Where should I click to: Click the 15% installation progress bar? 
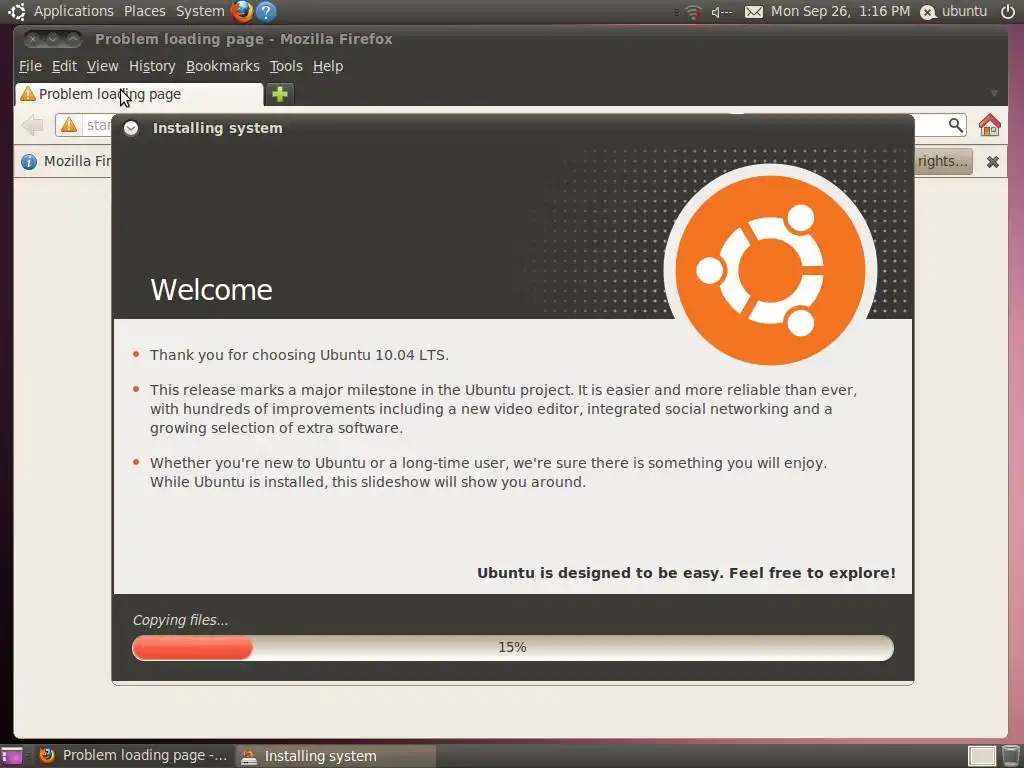click(x=513, y=647)
